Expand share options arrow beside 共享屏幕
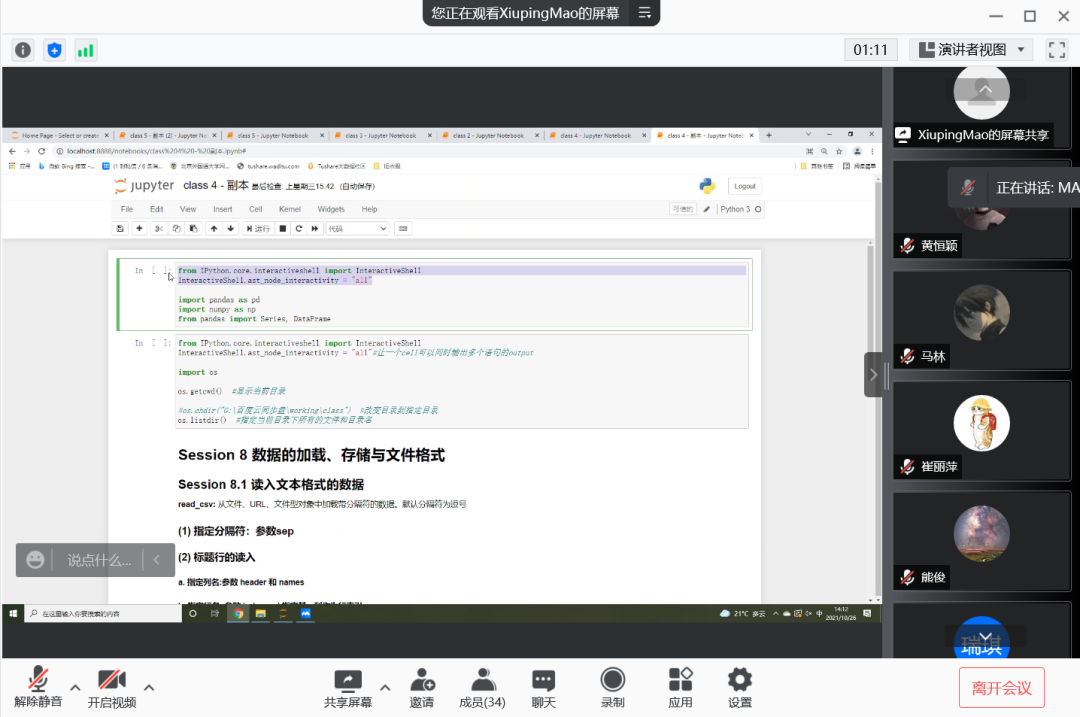The image size is (1080, 717). point(385,687)
